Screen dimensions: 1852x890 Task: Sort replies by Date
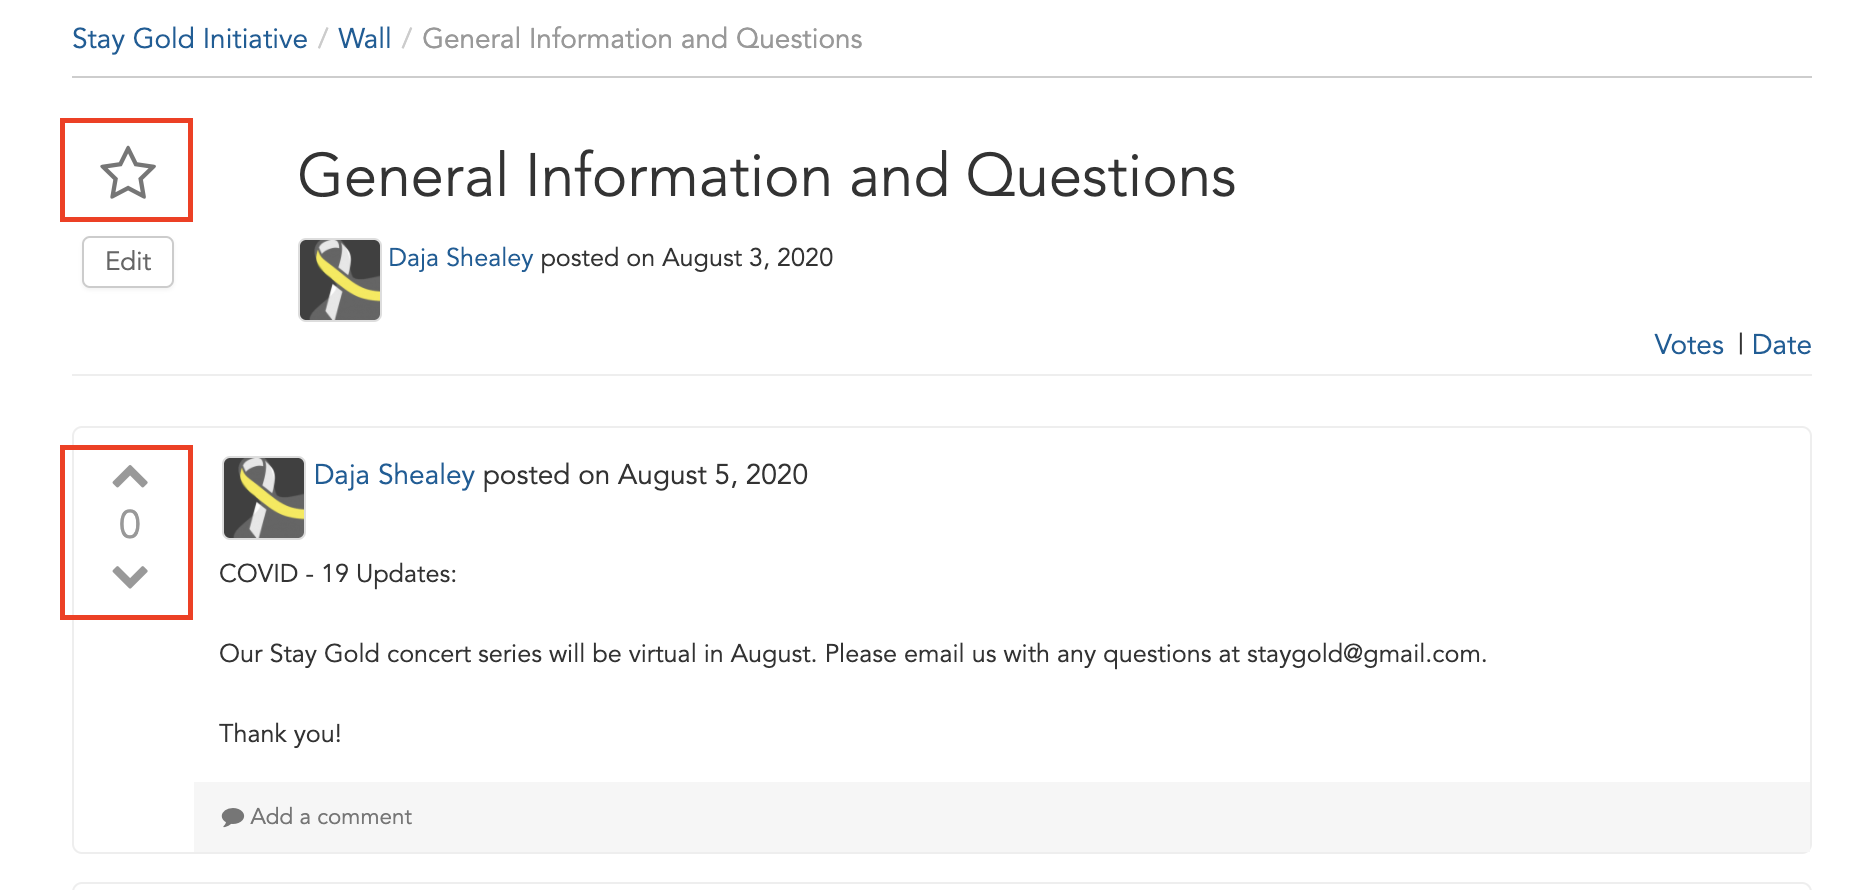(1782, 345)
